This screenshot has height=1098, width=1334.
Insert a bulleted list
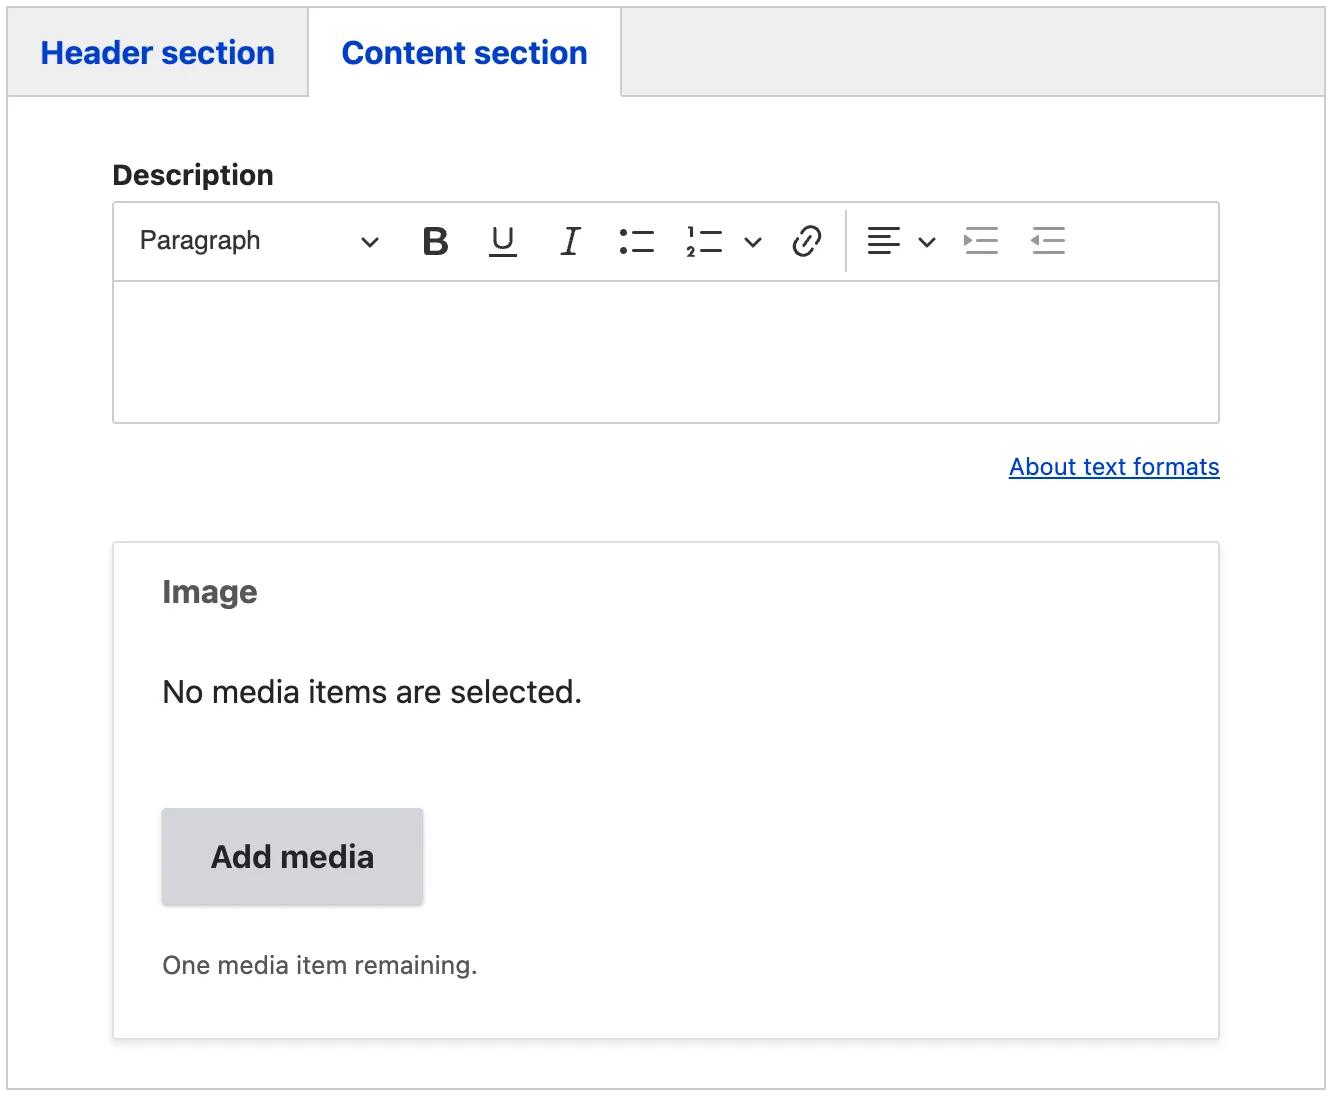[x=636, y=241]
